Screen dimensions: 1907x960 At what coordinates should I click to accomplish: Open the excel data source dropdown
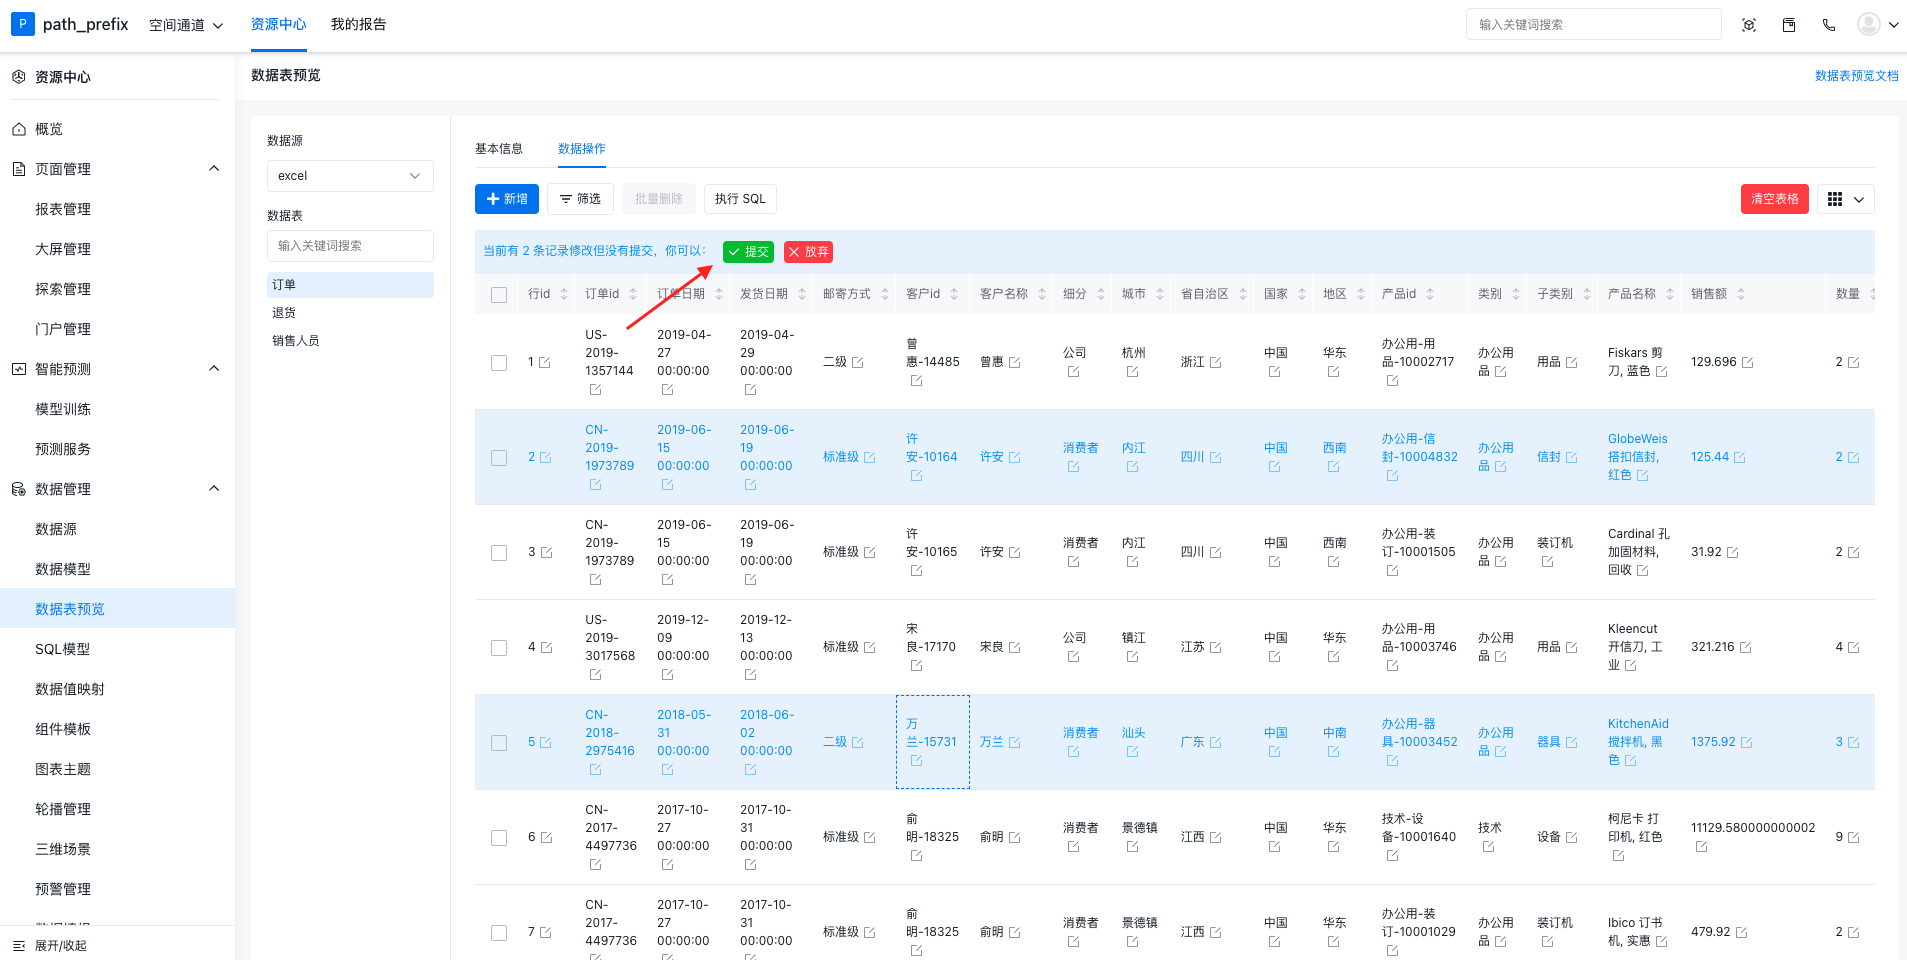pos(350,176)
